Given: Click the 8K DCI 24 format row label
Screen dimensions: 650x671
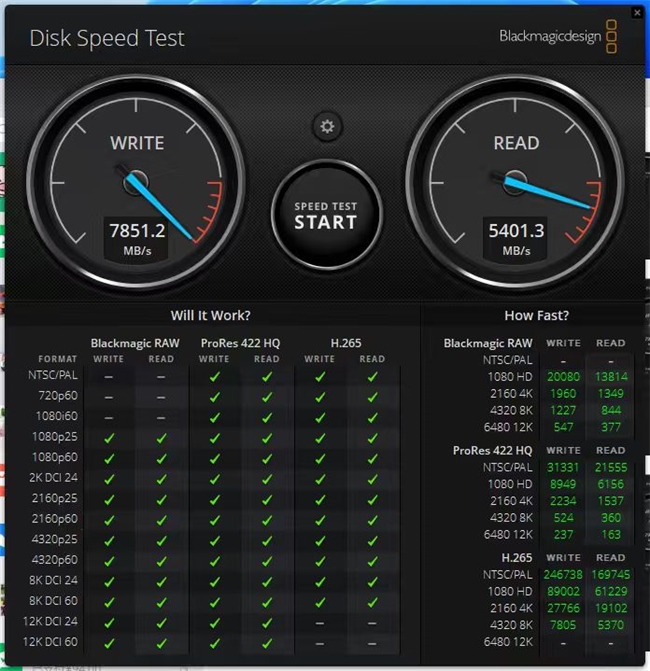Looking at the screenshot, I should pos(53,581).
